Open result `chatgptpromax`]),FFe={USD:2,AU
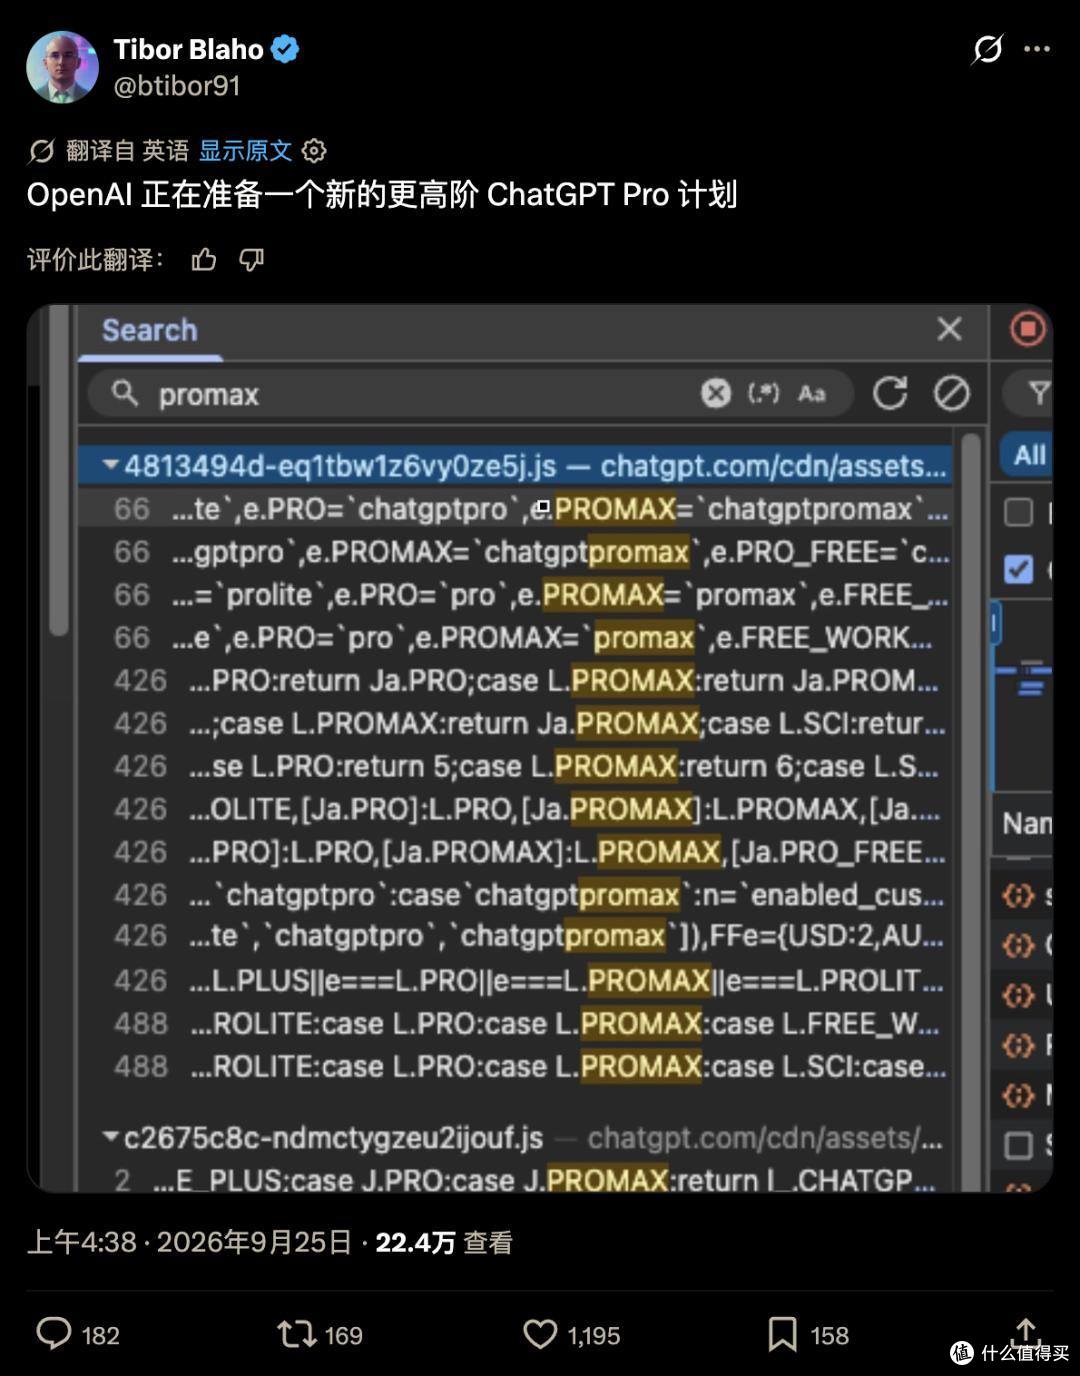1080x1376 pixels. [517, 936]
